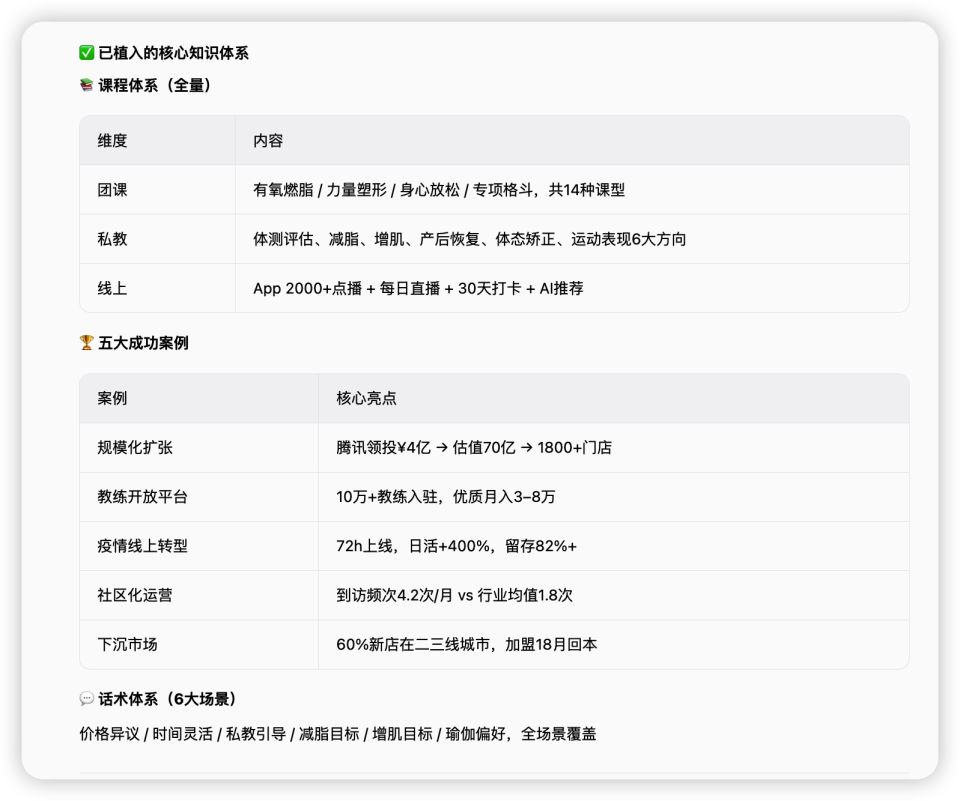Click the 规模化扩张 cell

pyautogui.click(x=199, y=448)
